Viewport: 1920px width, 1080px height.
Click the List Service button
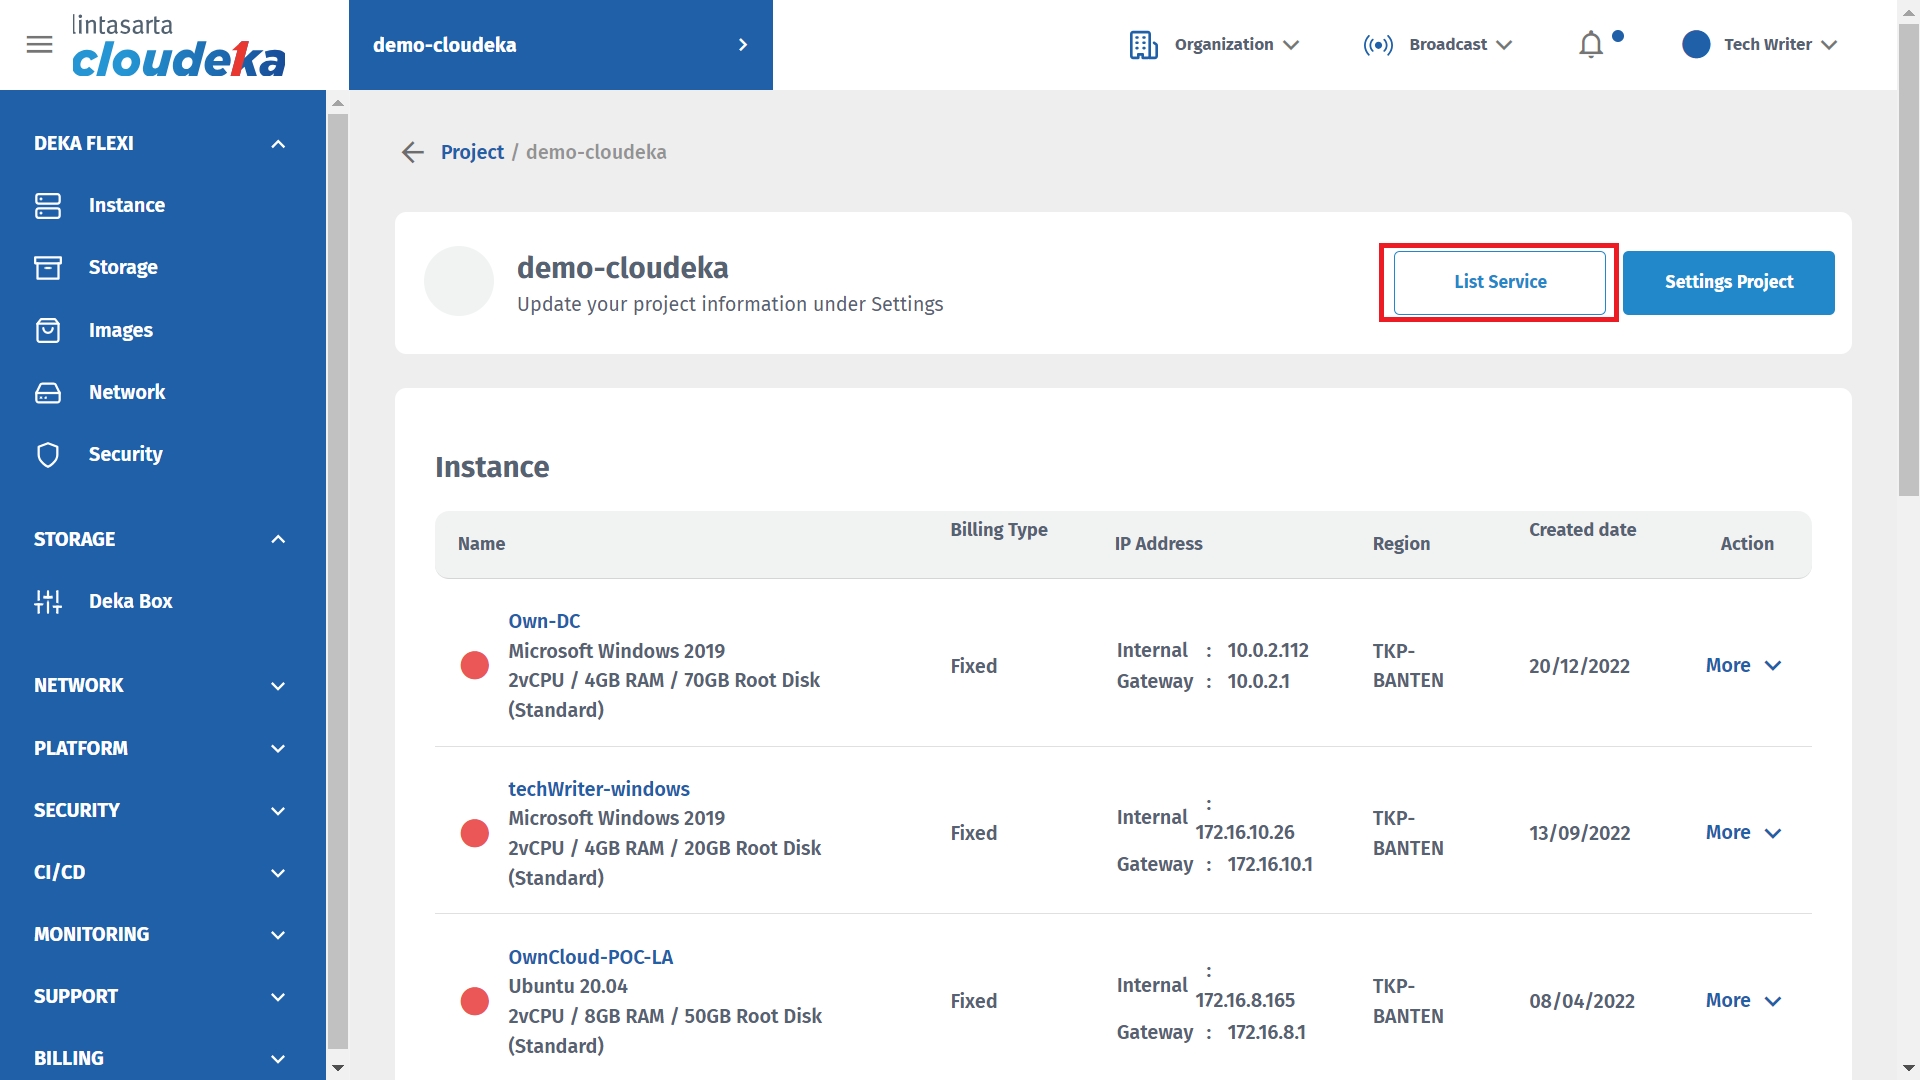pyautogui.click(x=1499, y=283)
